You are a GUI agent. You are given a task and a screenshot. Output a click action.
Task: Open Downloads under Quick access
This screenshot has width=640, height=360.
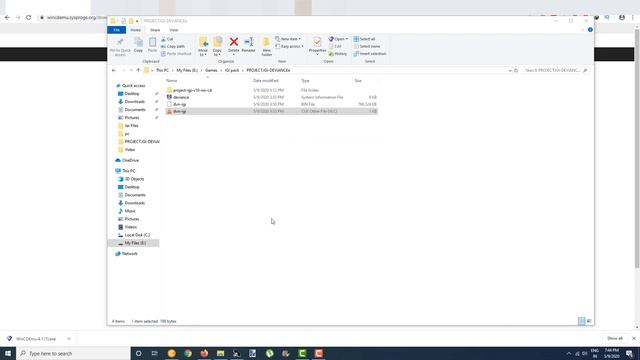134,102
